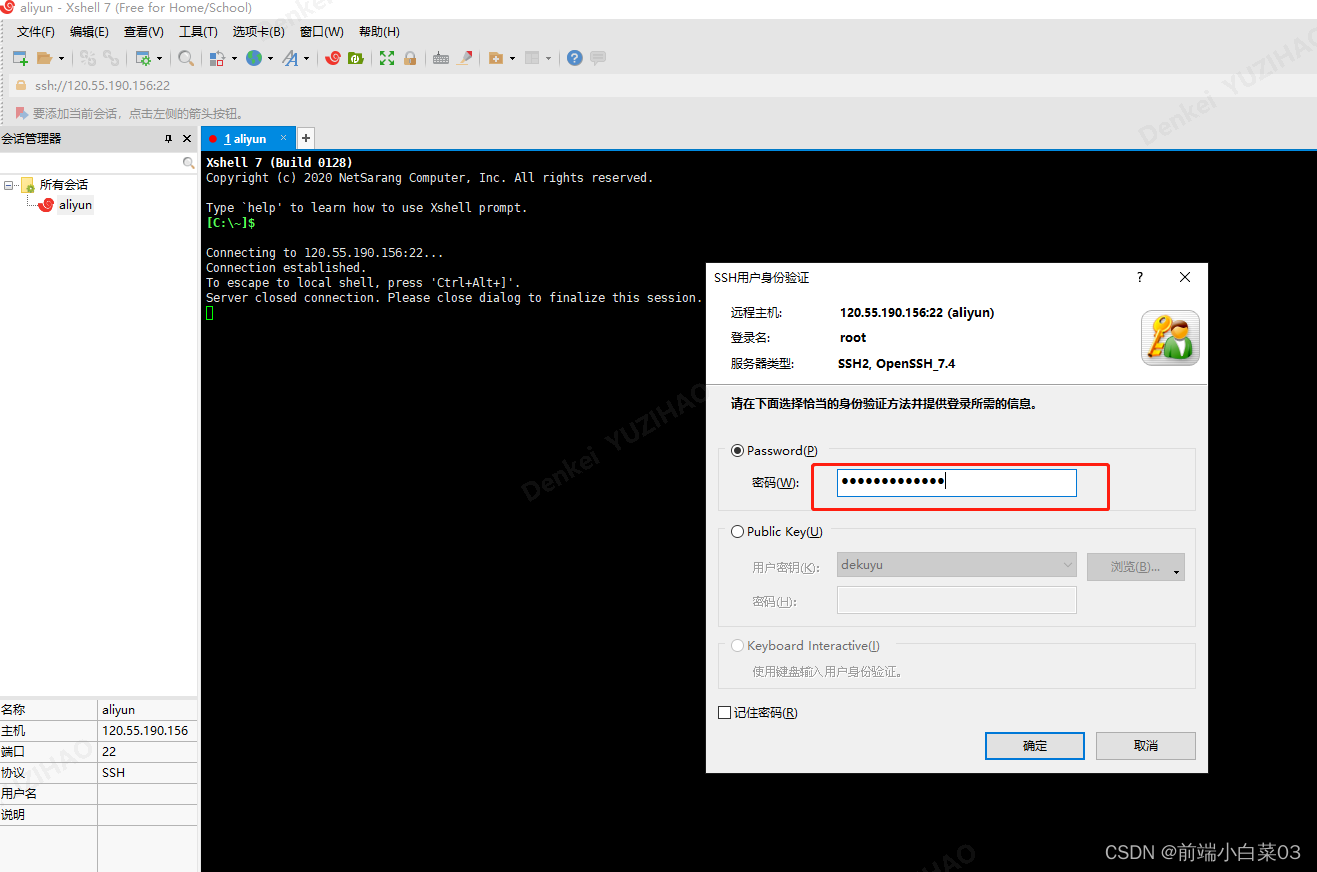This screenshot has width=1317, height=872.
Task: Expand the Font dropdown arrow
Action: tap(306, 58)
